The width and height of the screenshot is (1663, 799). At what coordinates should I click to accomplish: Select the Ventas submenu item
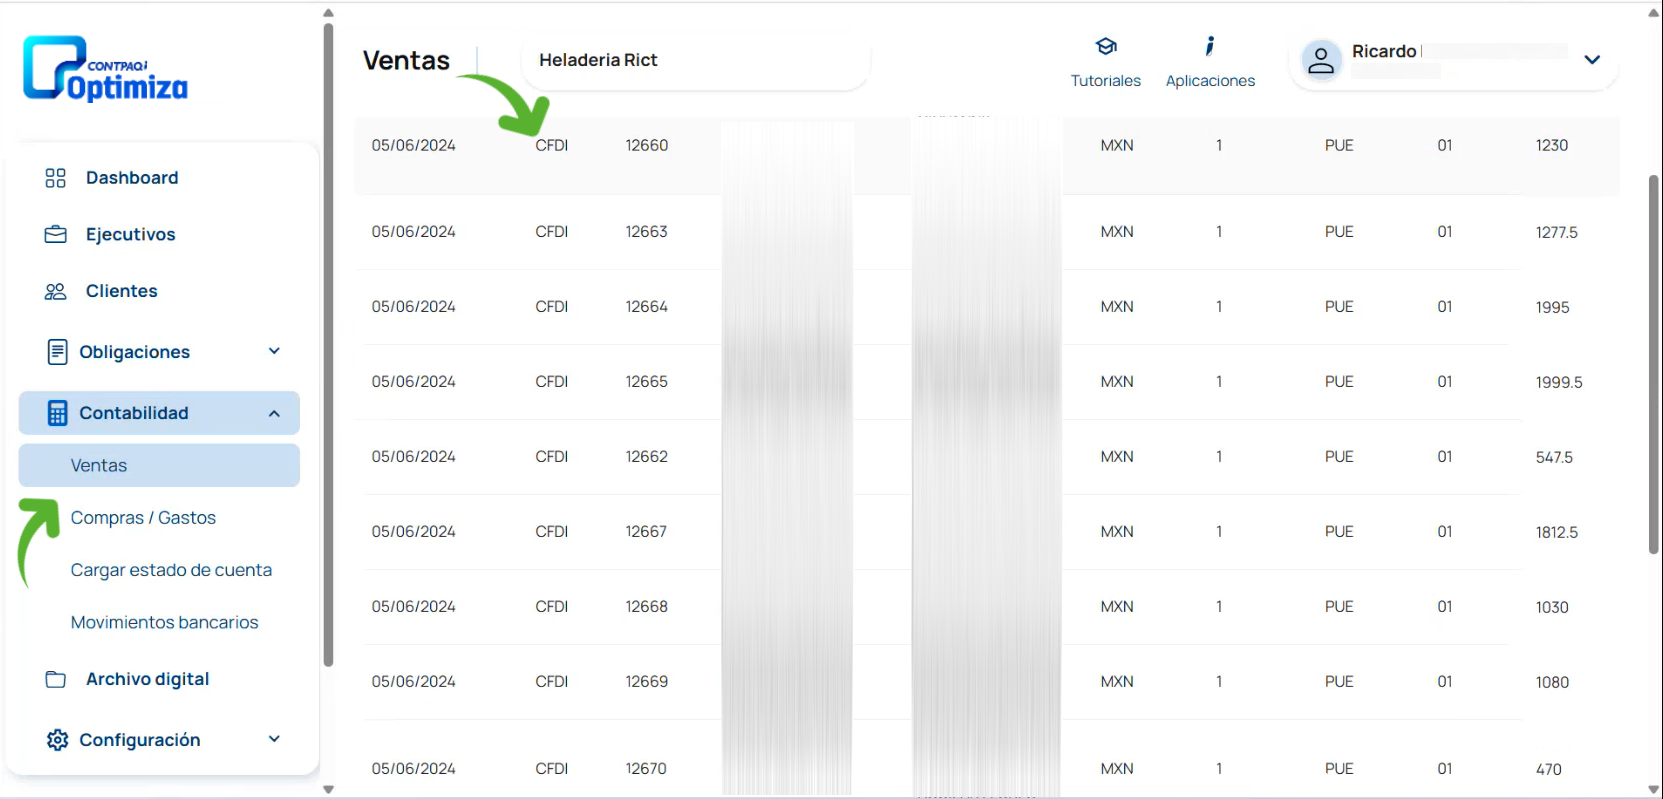coord(159,465)
